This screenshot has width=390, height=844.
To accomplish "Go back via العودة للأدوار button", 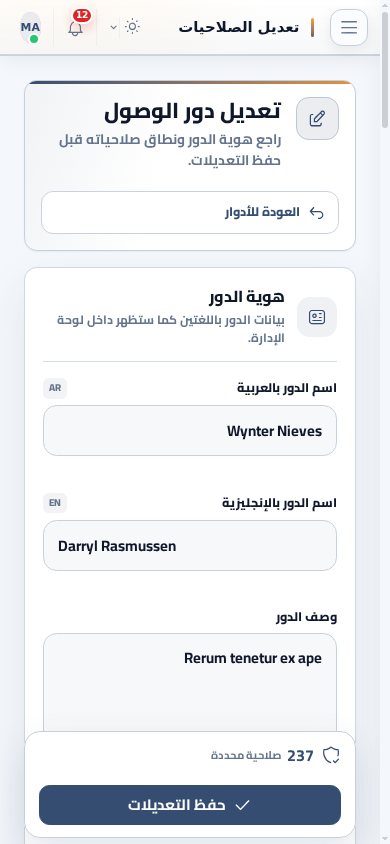I will pos(190,213).
